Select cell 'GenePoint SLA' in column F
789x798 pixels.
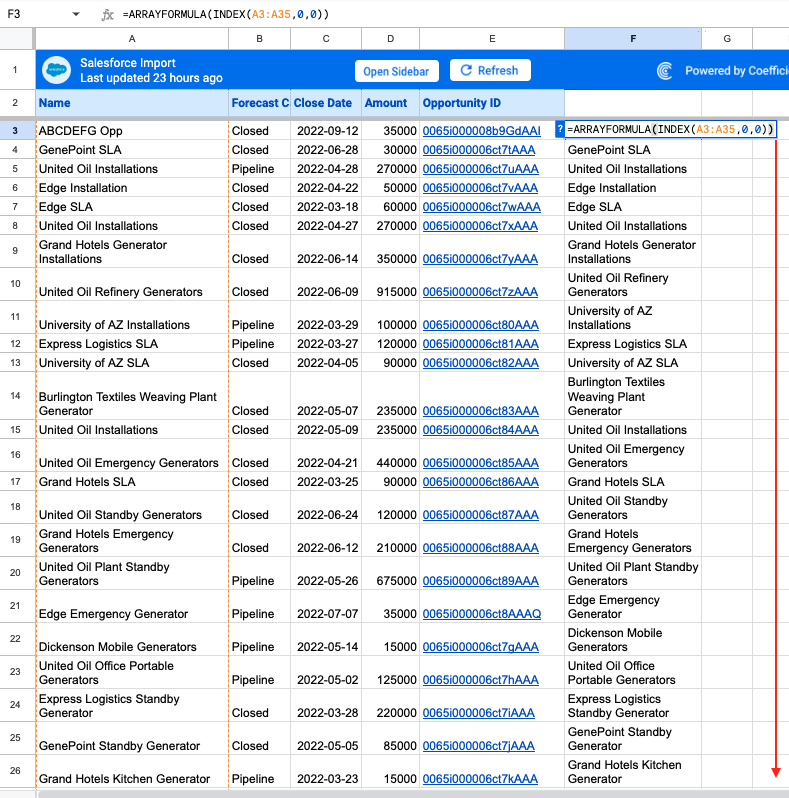(633, 150)
